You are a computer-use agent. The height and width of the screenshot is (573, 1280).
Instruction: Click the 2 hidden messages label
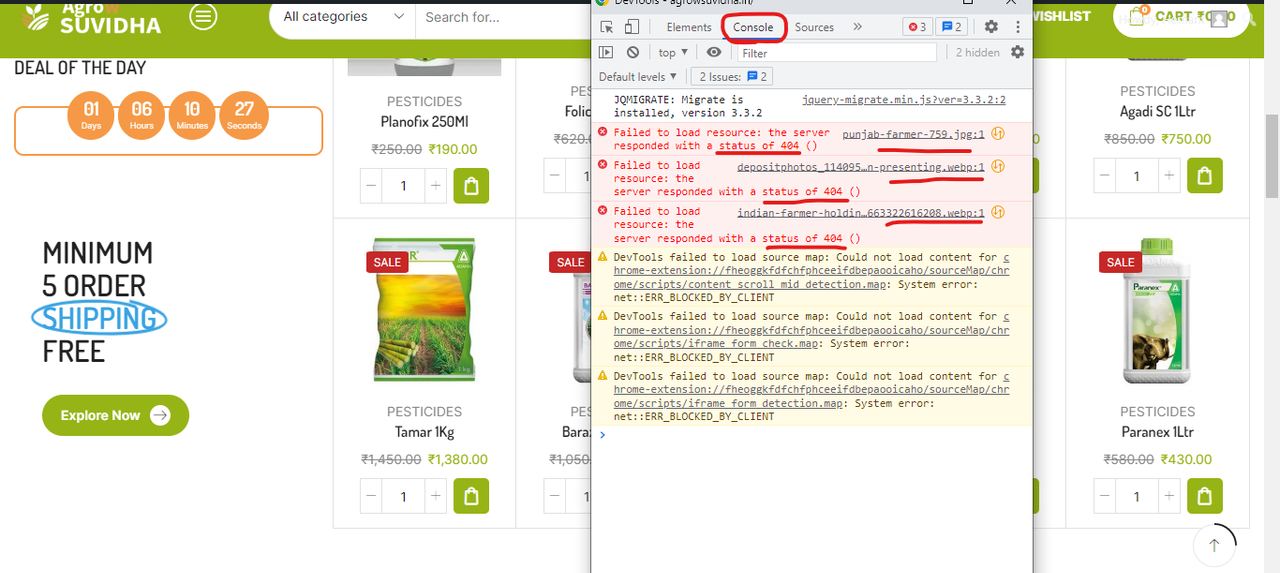point(977,52)
